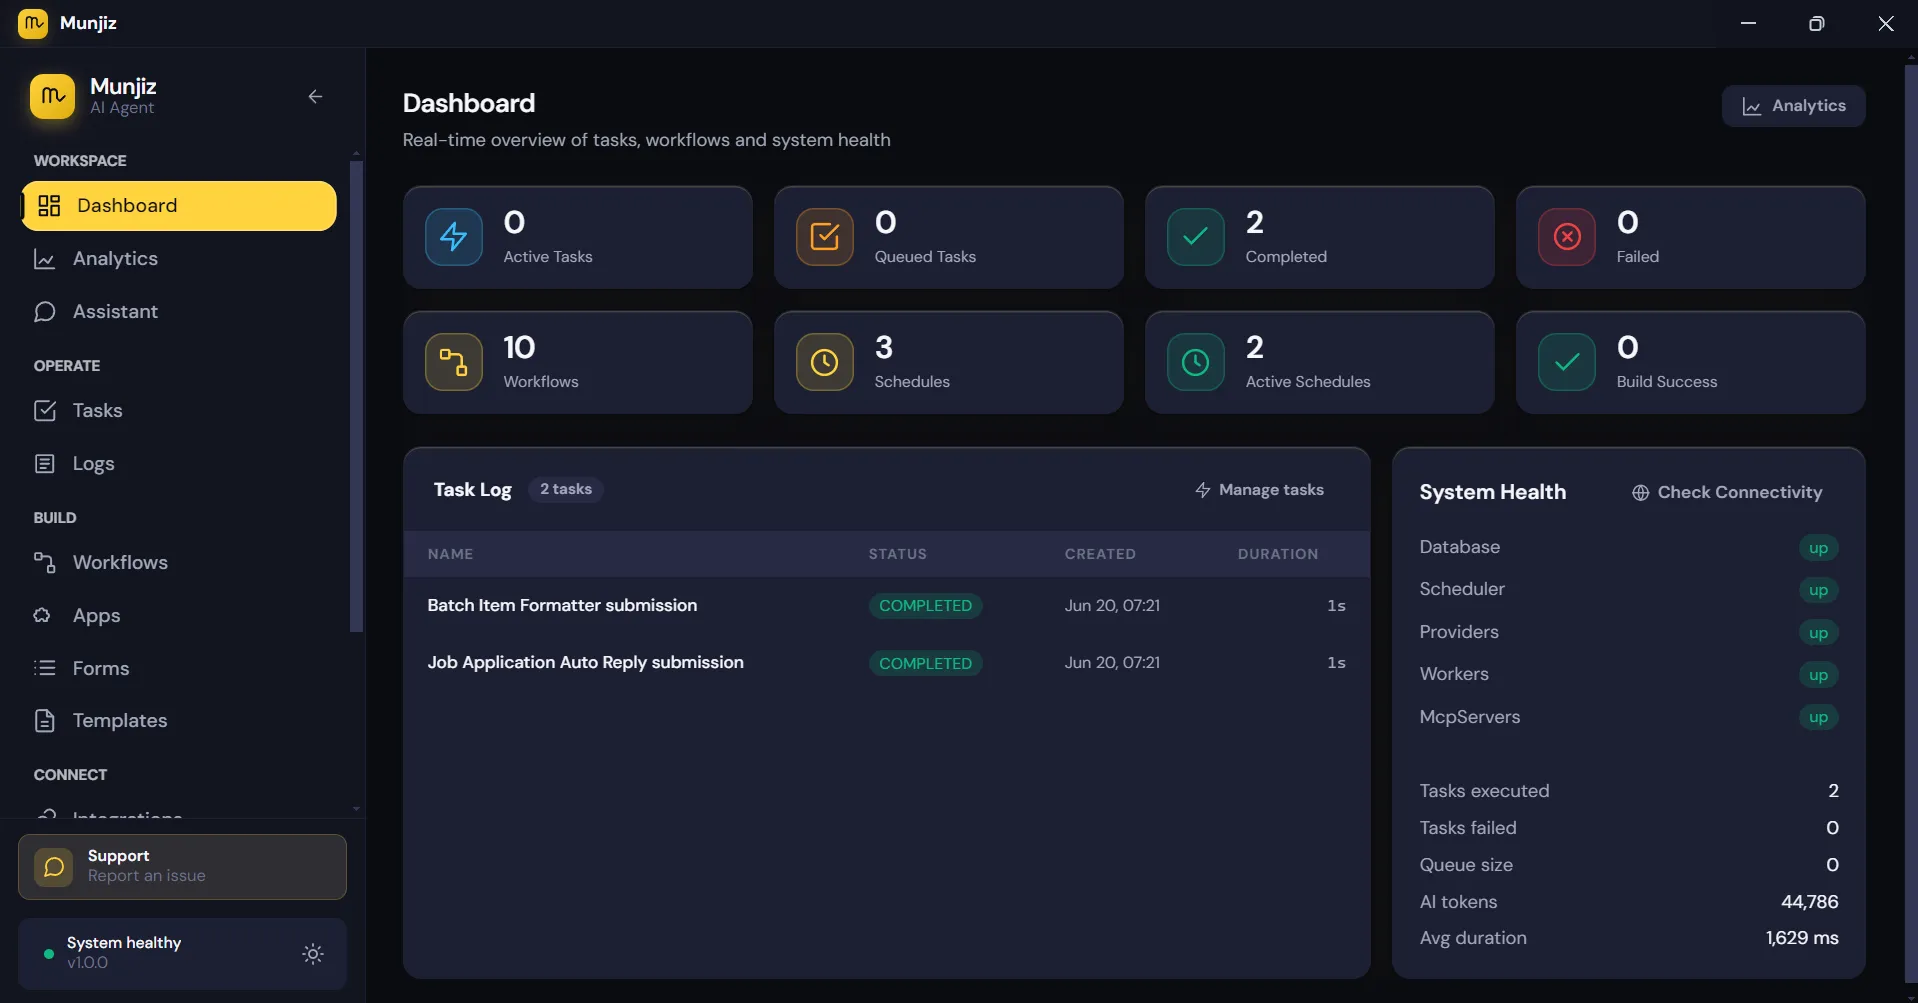Click the Analytics button at top right
This screenshot has width=1918, height=1003.
[1793, 106]
